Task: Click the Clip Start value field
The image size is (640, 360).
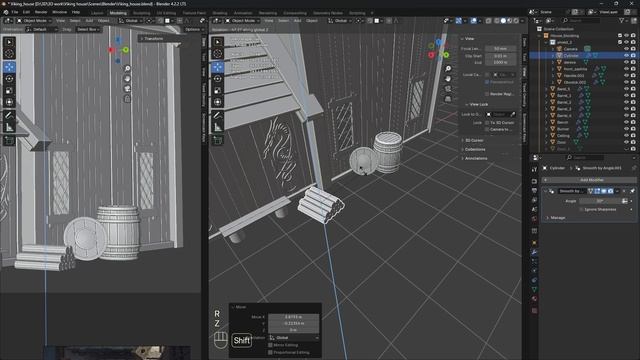Action: click(x=500, y=56)
